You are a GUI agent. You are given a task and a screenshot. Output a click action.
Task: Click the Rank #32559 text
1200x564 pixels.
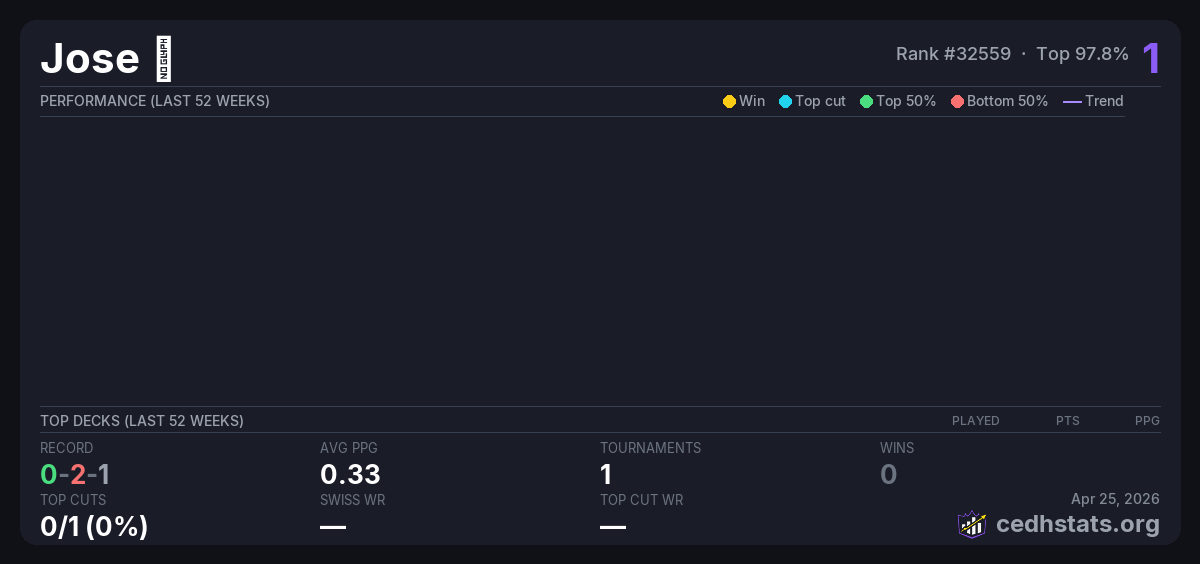pyautogui.click(x=953, y=54)
